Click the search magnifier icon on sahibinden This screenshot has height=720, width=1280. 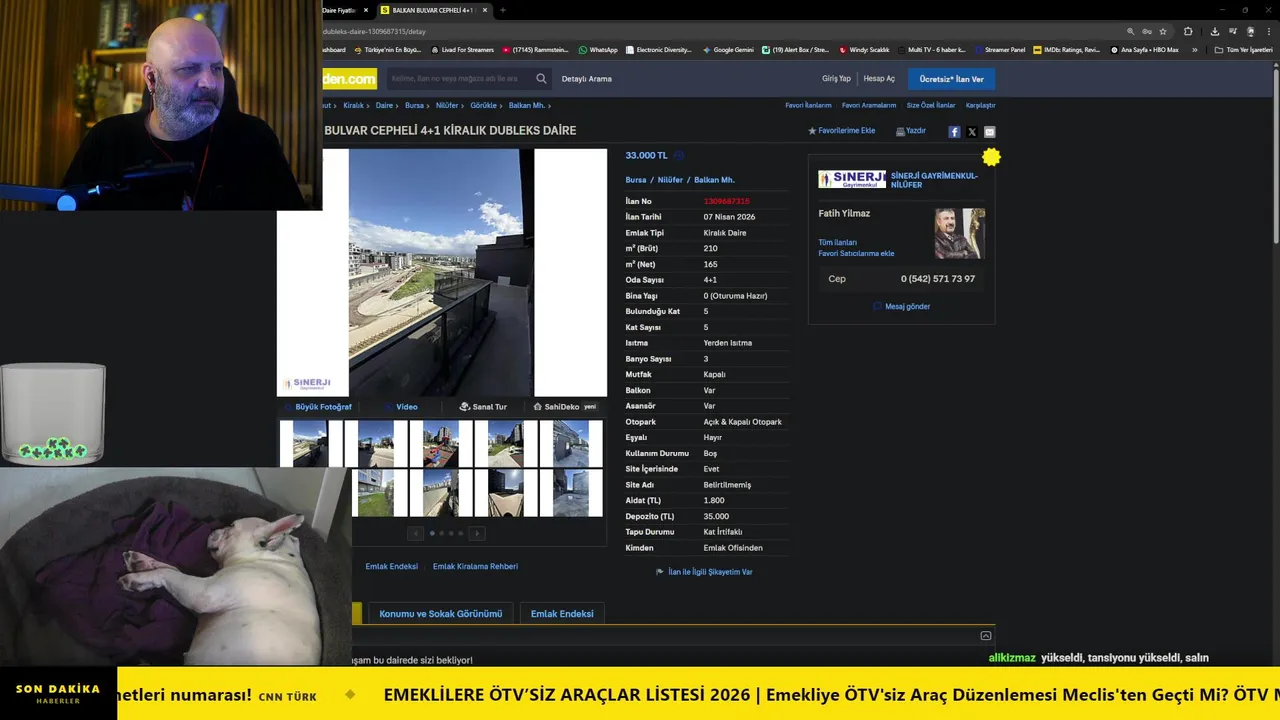pos(541,78)
